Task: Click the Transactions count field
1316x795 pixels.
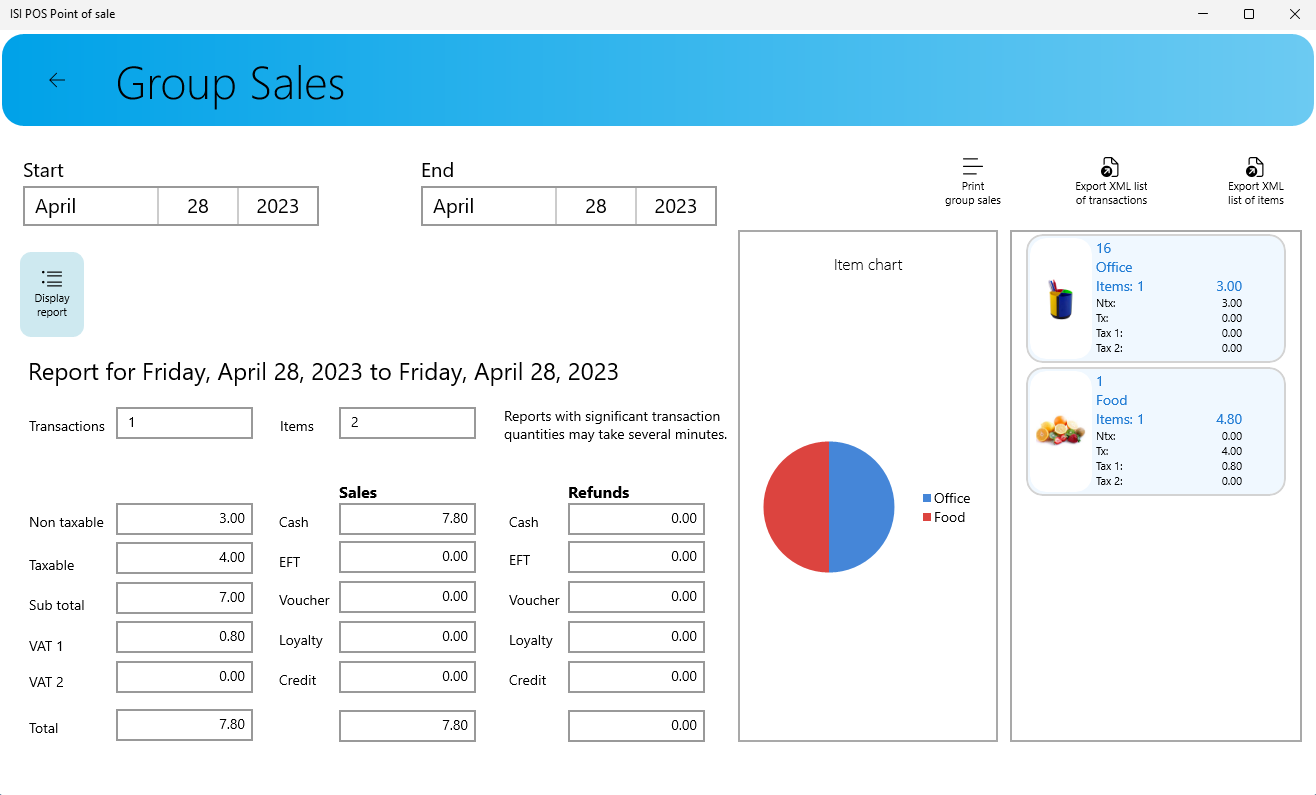Action: tap(184, 423)
